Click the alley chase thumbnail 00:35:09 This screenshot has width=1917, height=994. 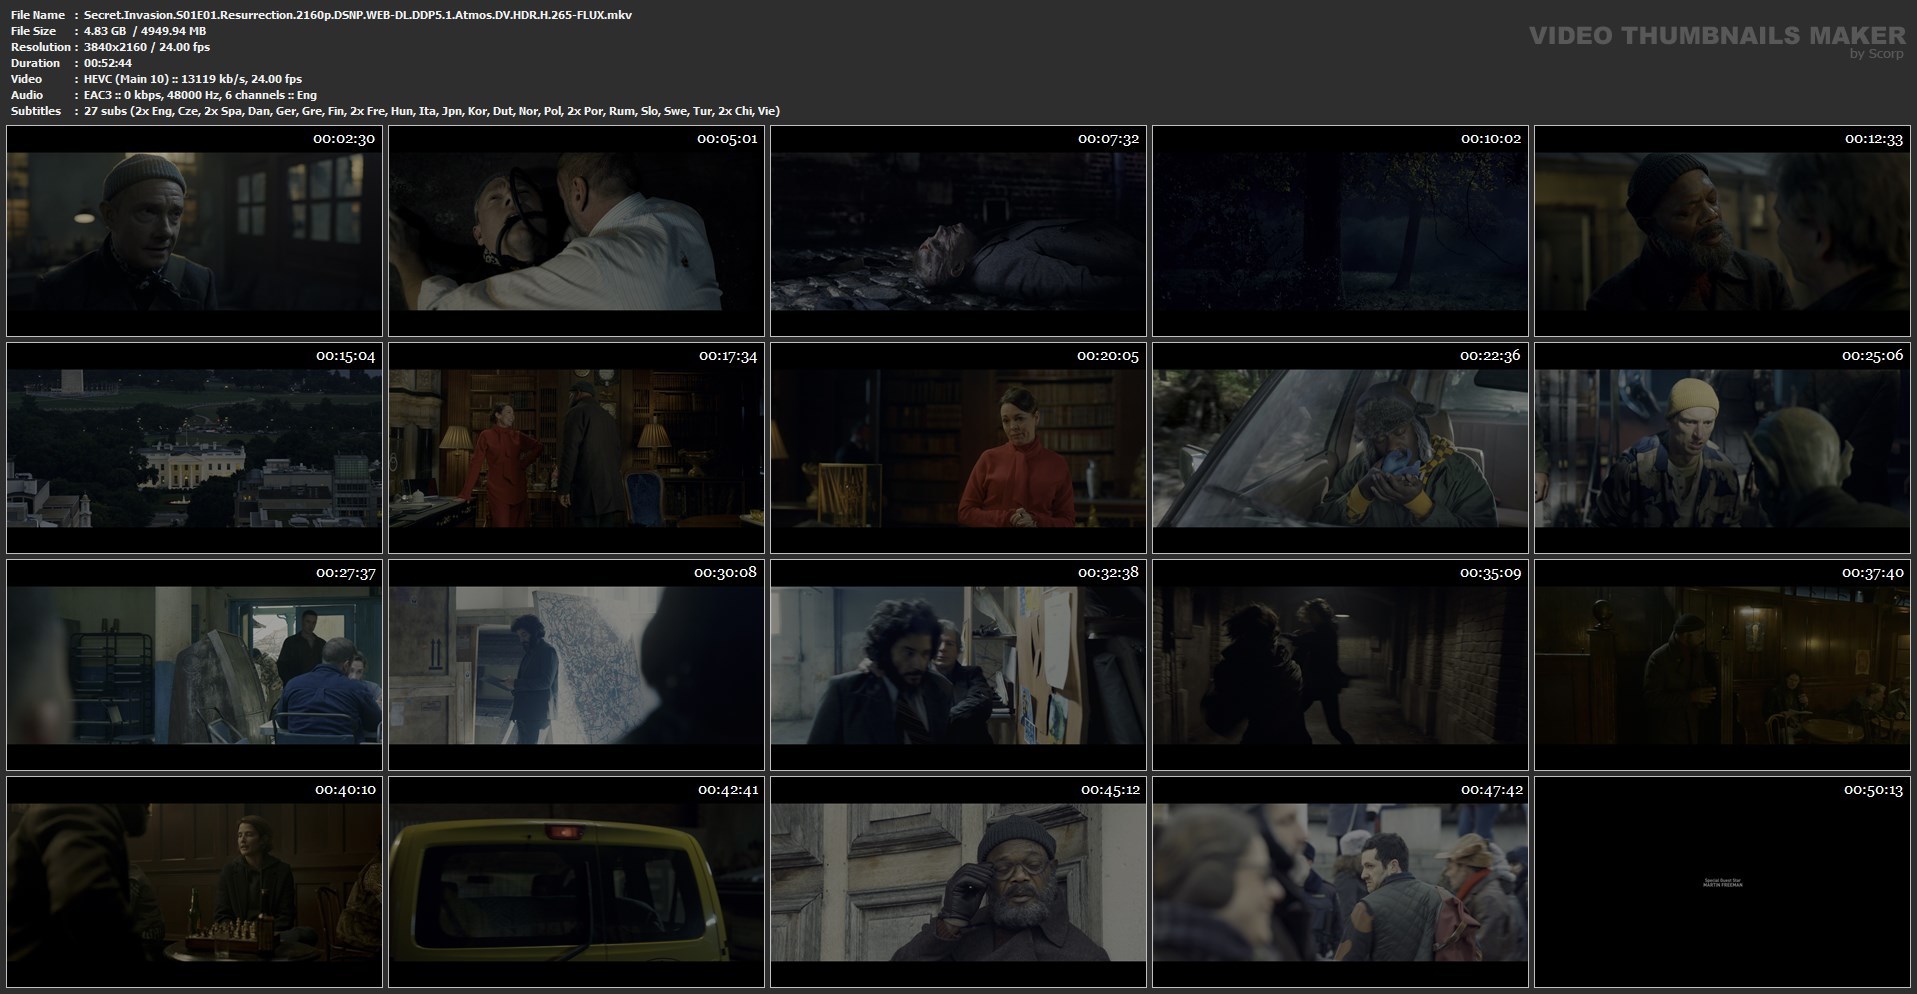(1340, 665)
